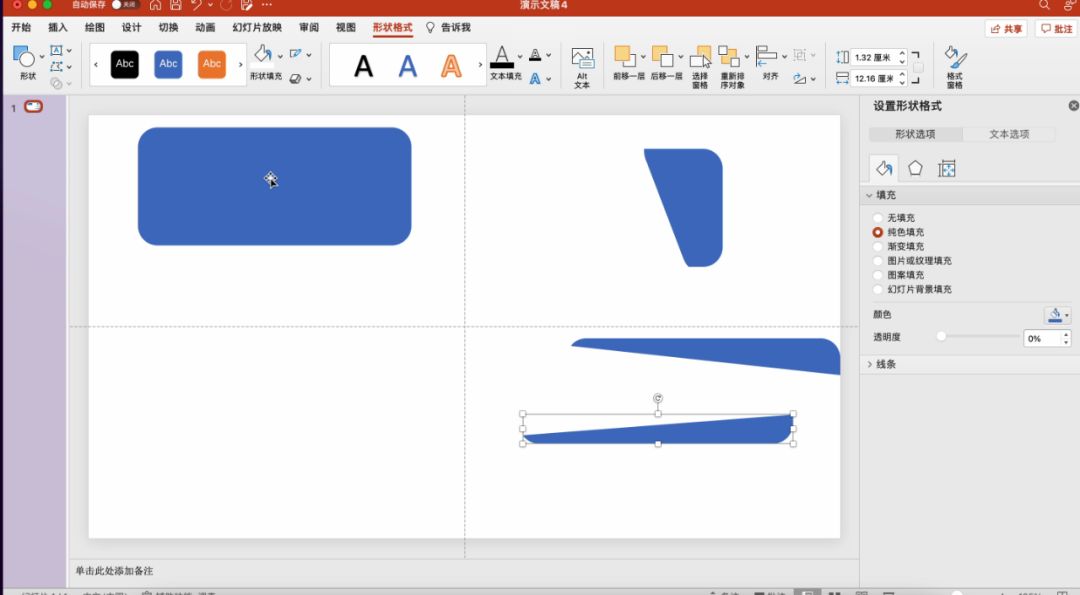
Task: Click the Align (对齐) icon
Action: pyautogui.click(x=767, y=56)
